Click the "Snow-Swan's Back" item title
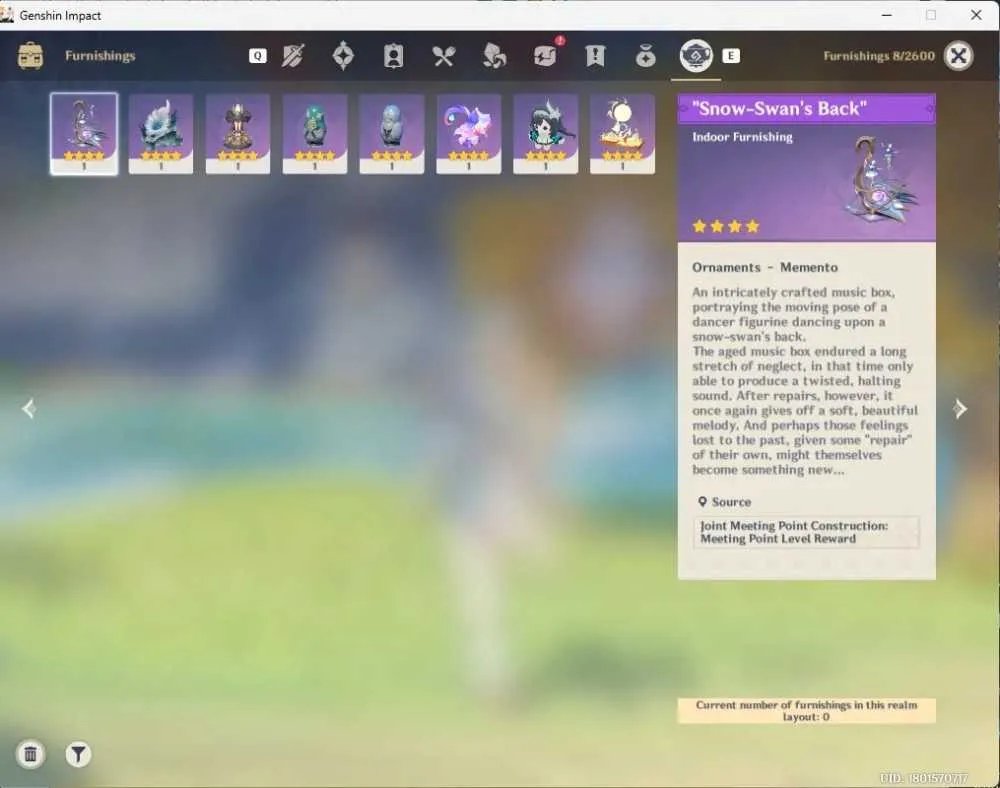This screenshot has height=788, width=1000. [779, 108]
